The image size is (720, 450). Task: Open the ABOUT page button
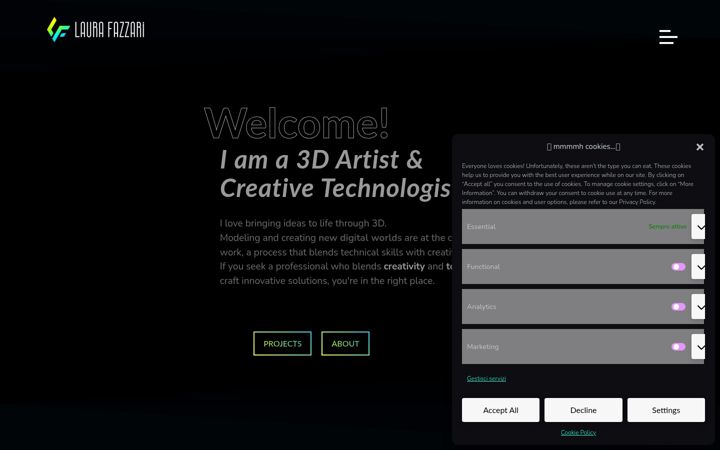345,343
